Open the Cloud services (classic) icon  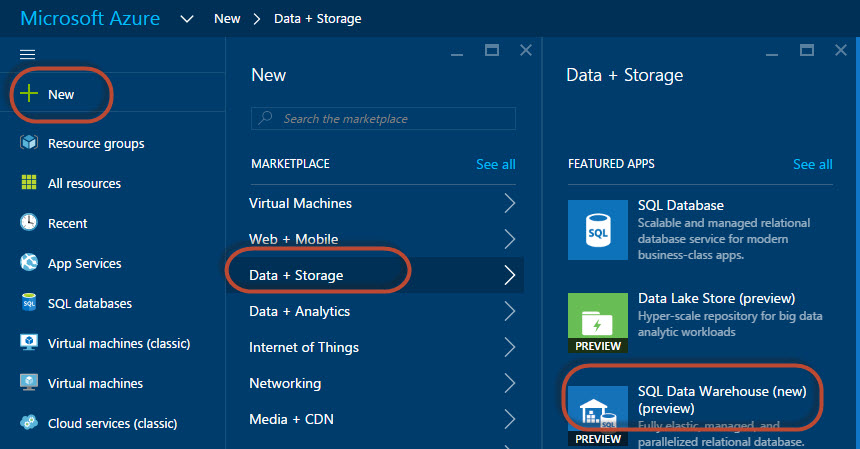pos(29,423)
